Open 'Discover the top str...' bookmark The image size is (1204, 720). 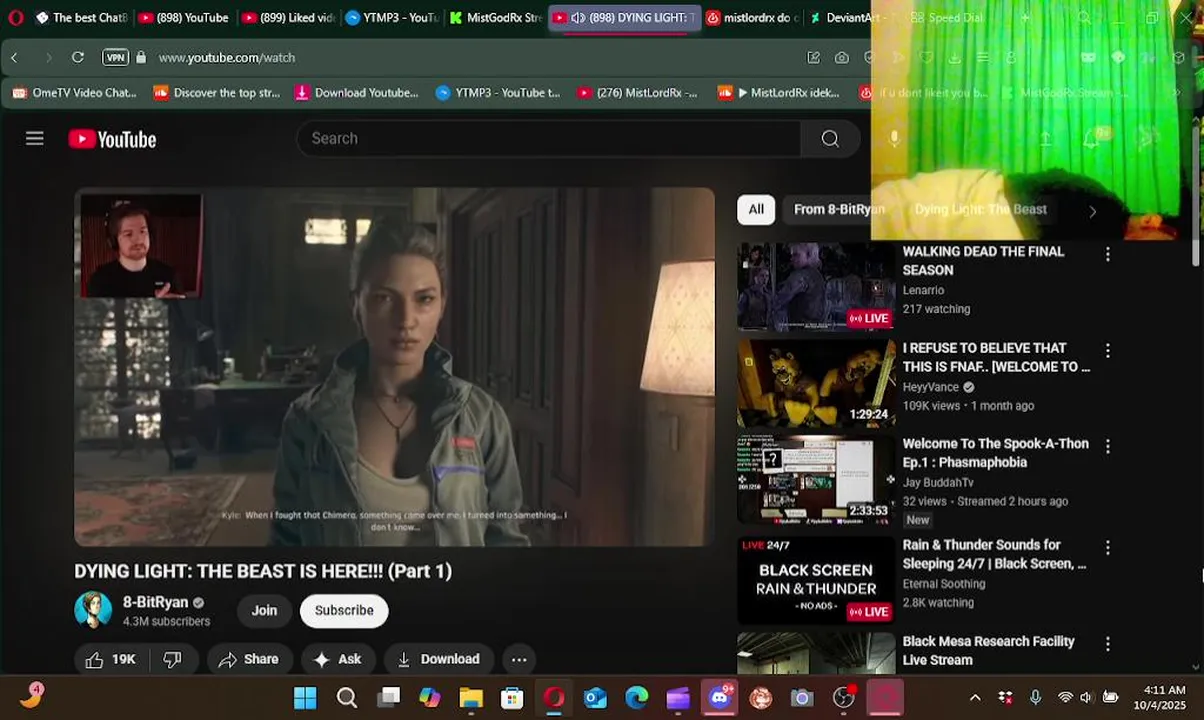(x=216, y=93)
